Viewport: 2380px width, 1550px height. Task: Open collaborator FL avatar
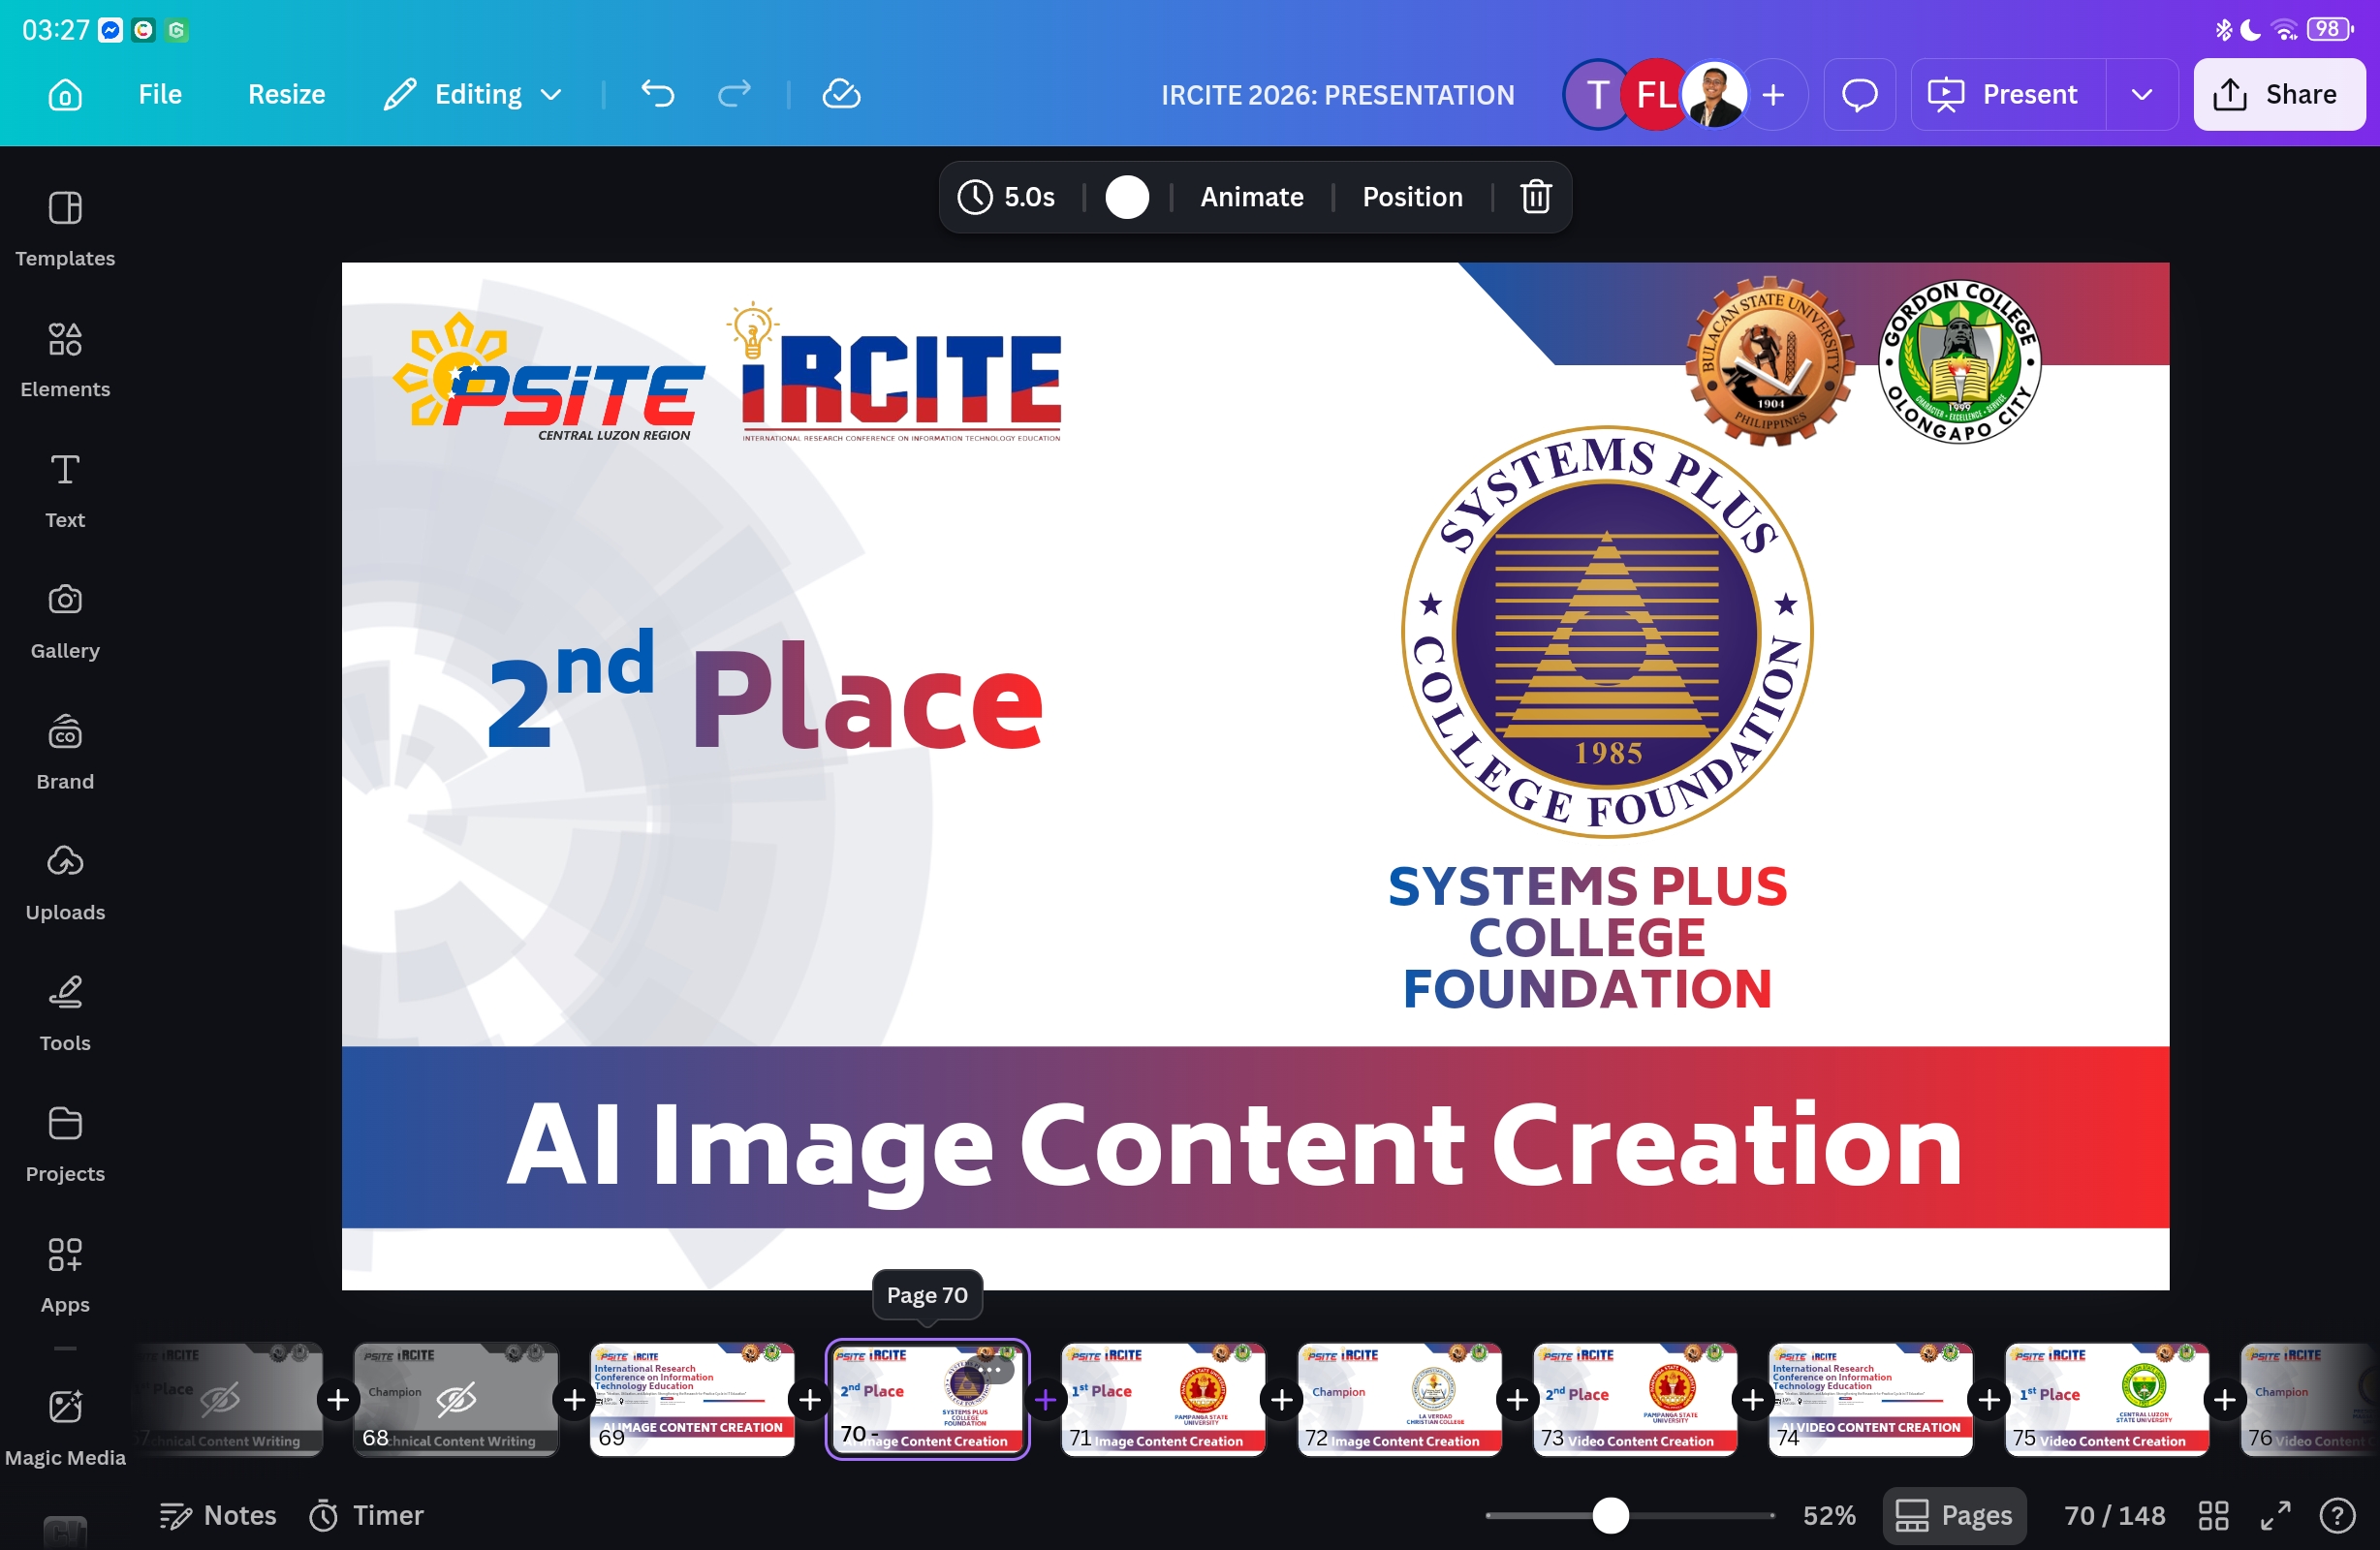pos(1654,94)
